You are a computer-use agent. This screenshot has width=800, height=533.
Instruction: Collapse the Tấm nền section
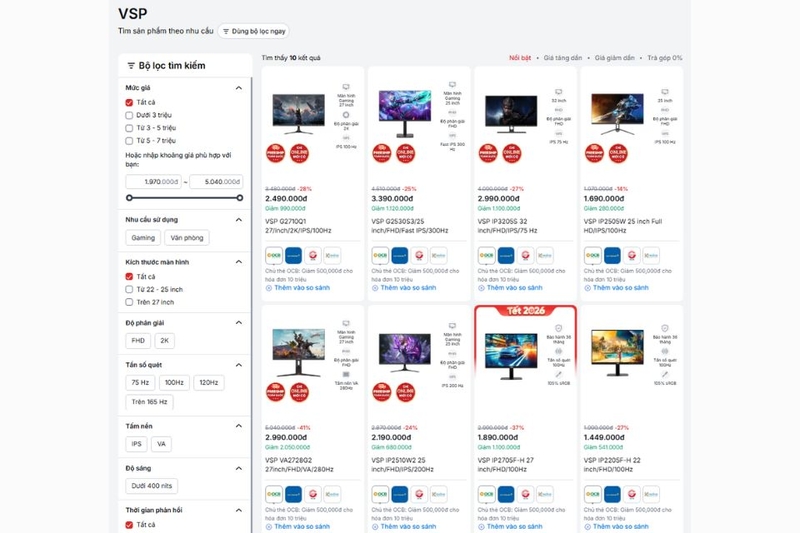[x=238, y=426]
